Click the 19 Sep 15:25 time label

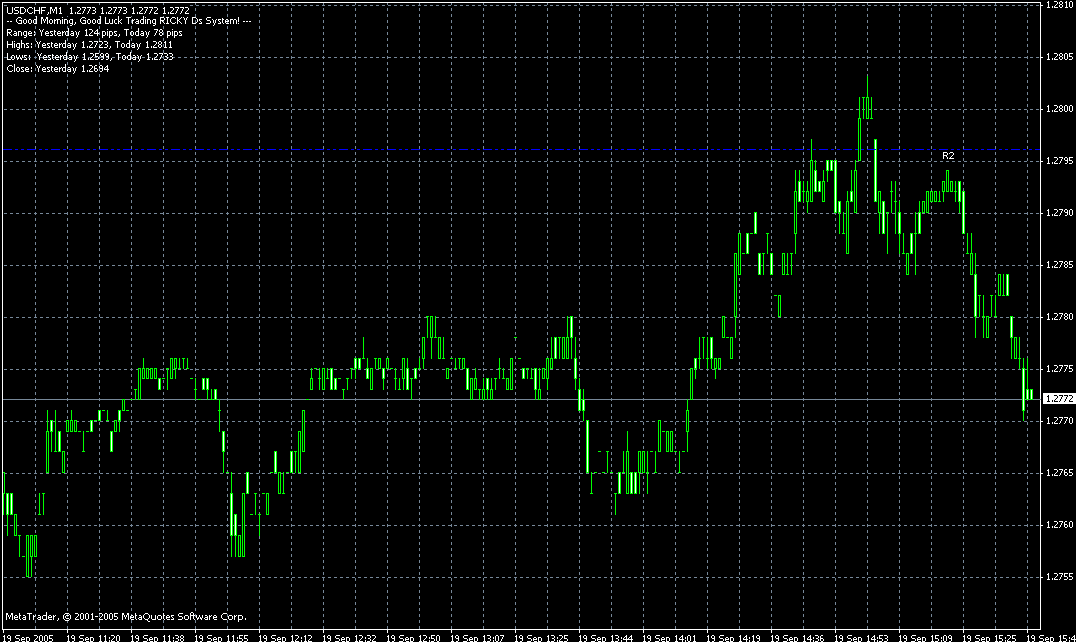tap(989, 637)
